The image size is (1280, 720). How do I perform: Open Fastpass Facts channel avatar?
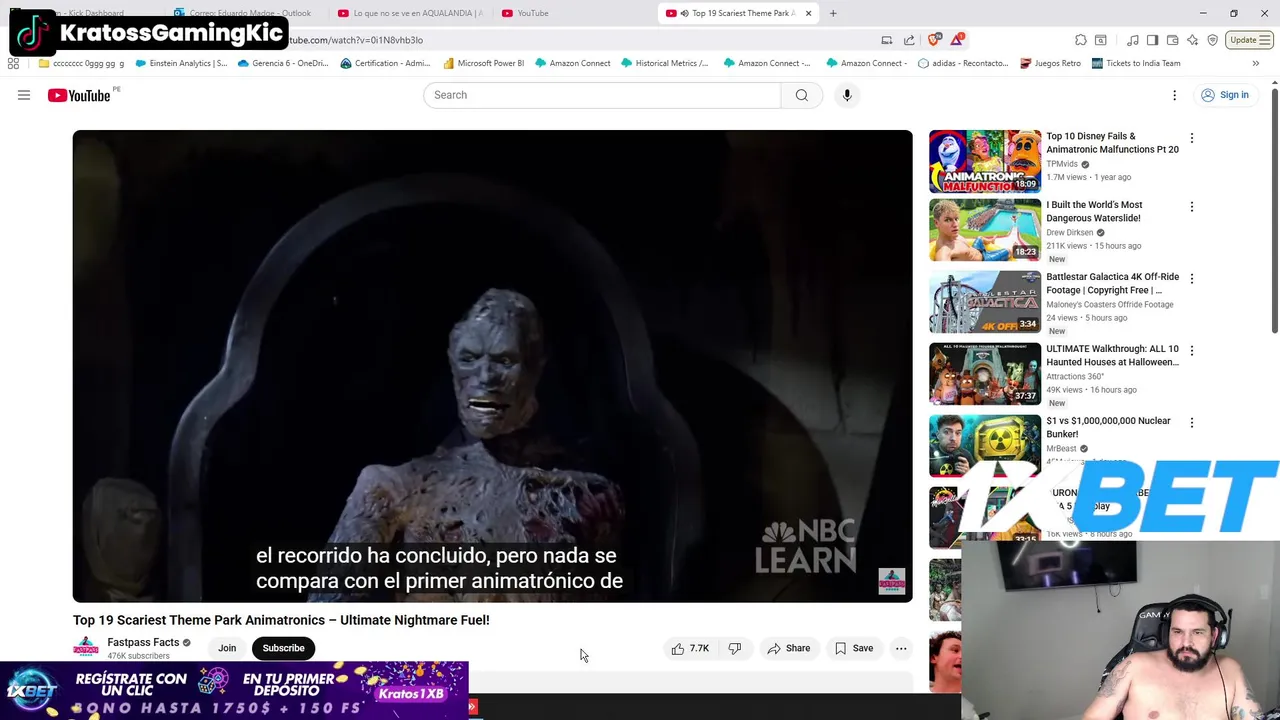click(86, 648)
